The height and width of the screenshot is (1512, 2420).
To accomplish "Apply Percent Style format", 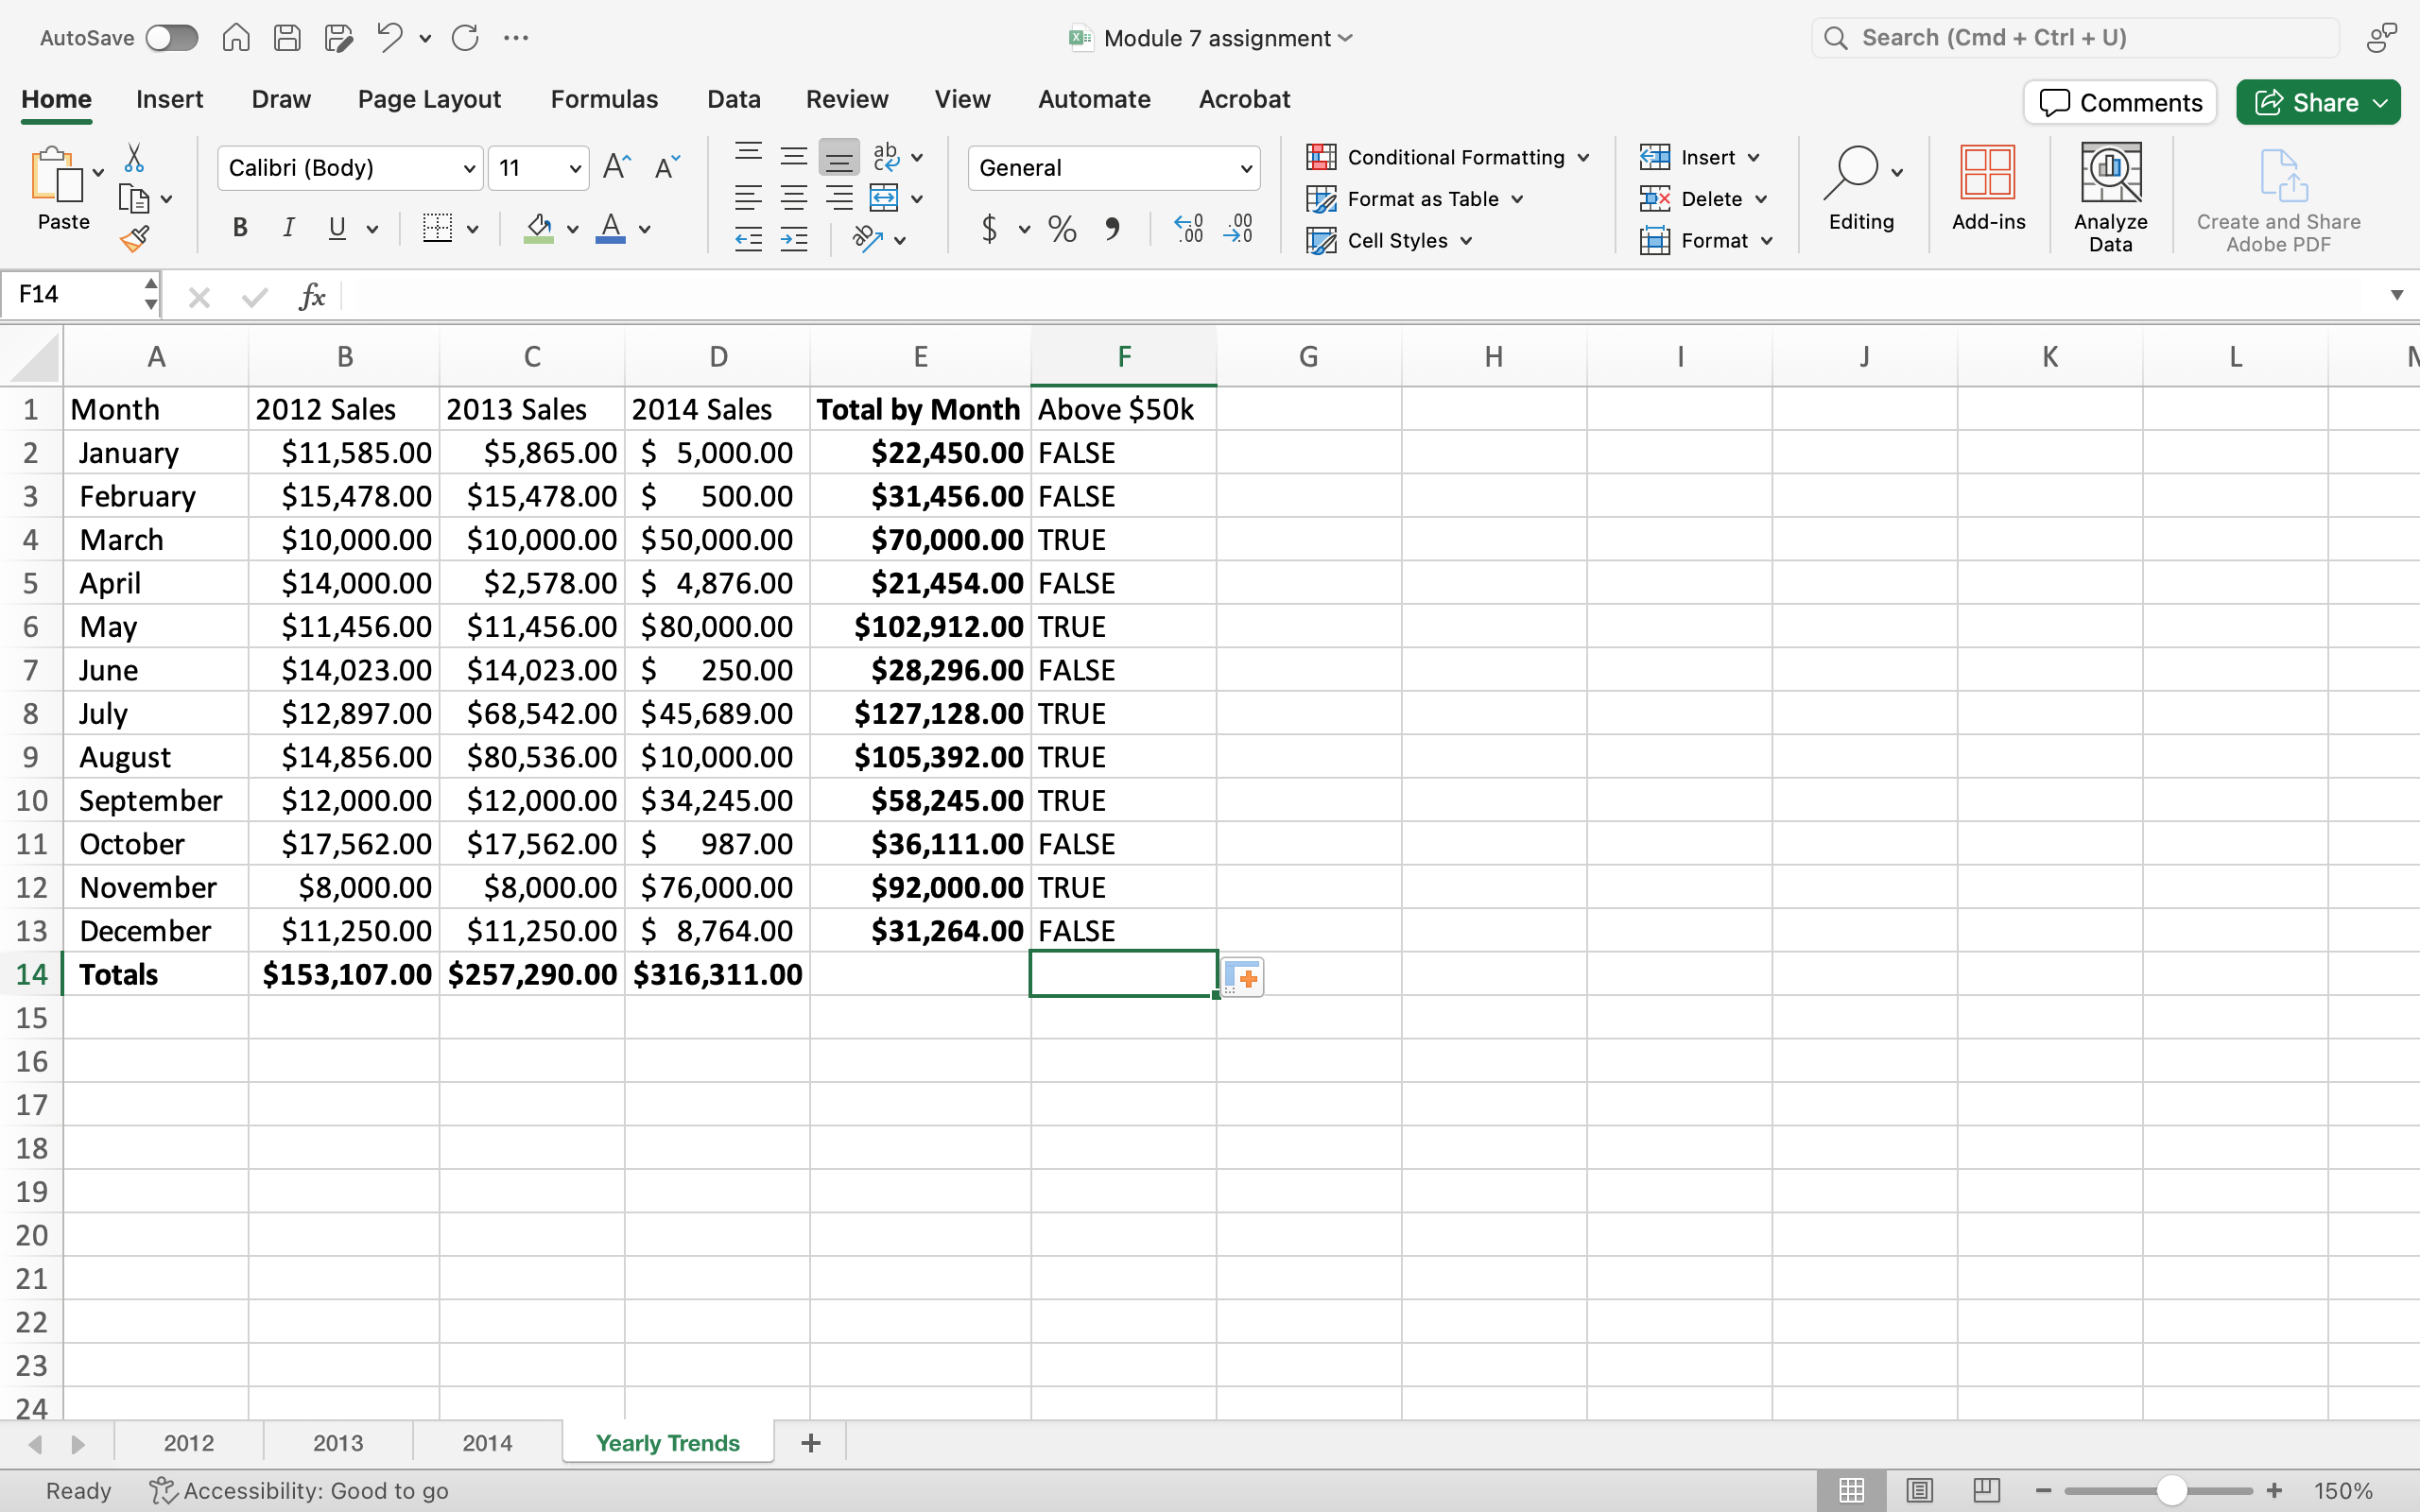I will (x=1062, y=229).
